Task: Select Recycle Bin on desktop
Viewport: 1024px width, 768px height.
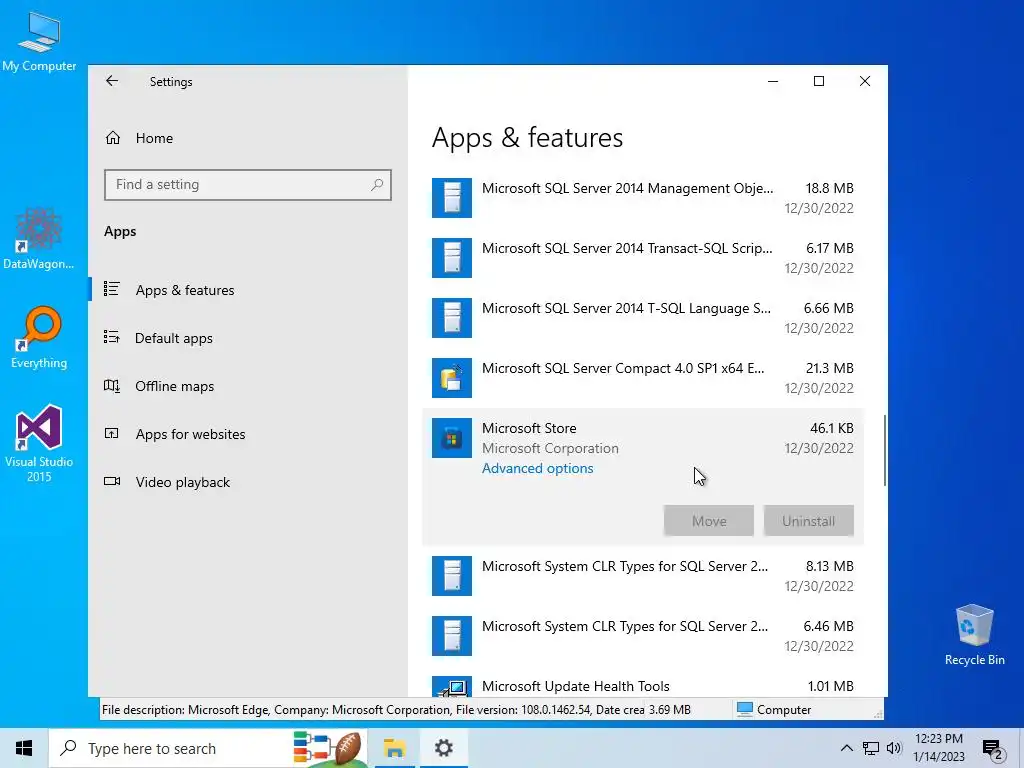Action: click(974, 635)
